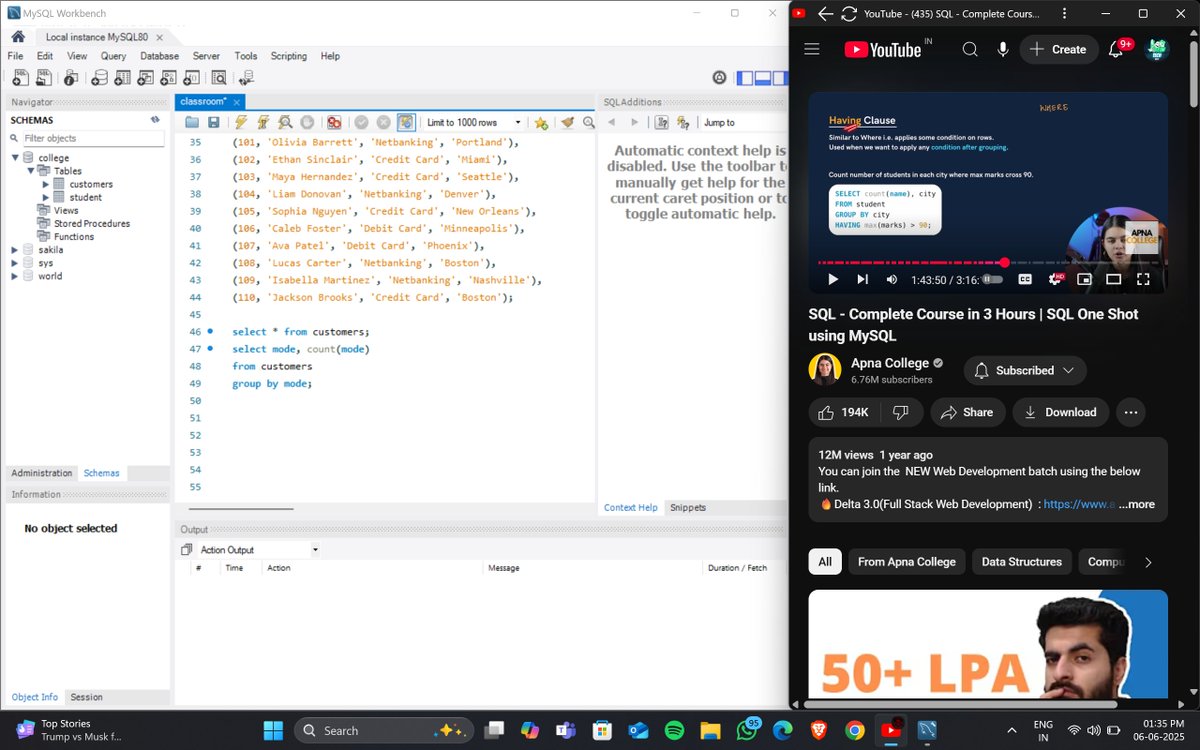Click the search table data icon

(x=218, y=78)
